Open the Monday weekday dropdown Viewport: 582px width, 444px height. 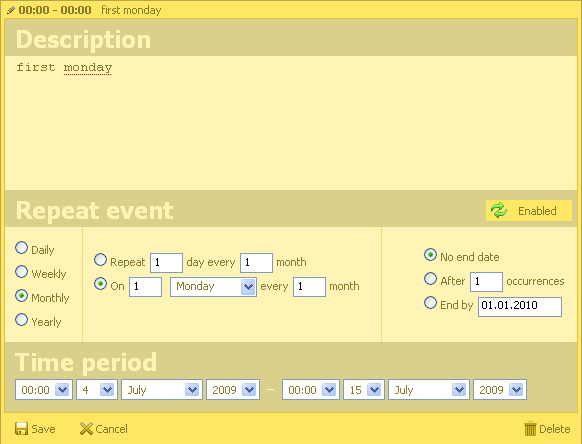tap(213, 287)
